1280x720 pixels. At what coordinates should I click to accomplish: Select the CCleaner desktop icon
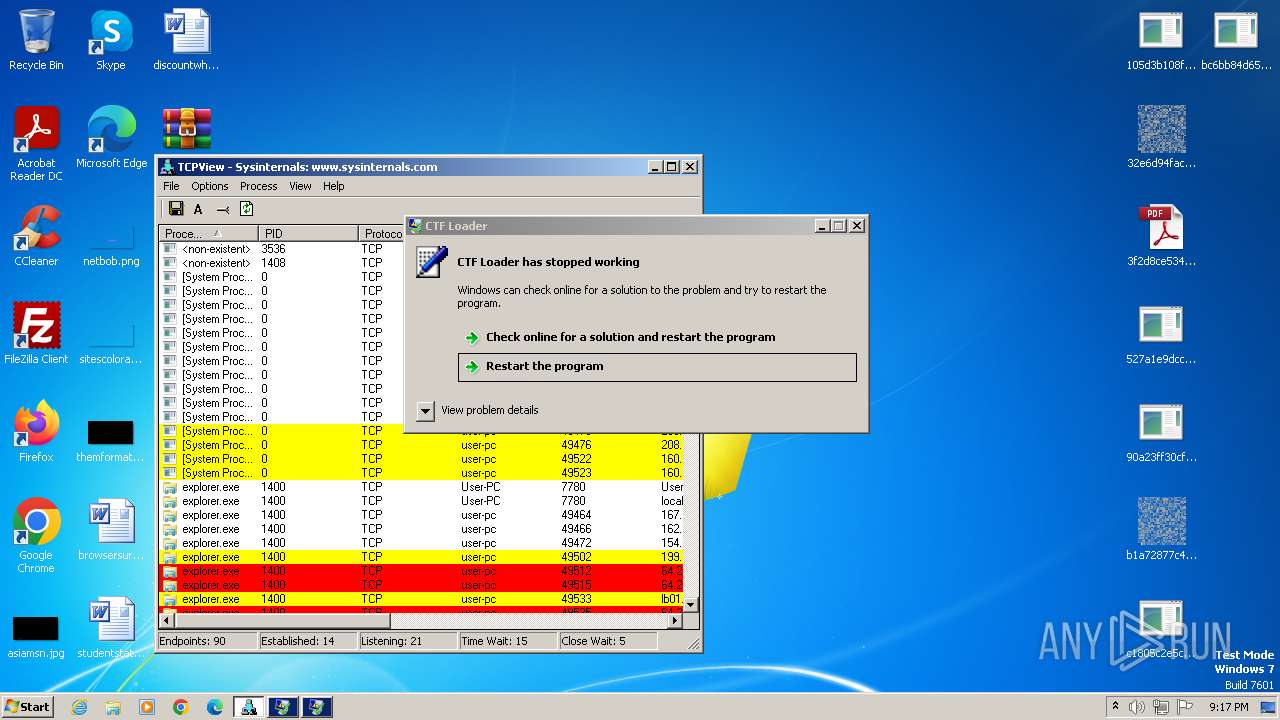(36, 237)
